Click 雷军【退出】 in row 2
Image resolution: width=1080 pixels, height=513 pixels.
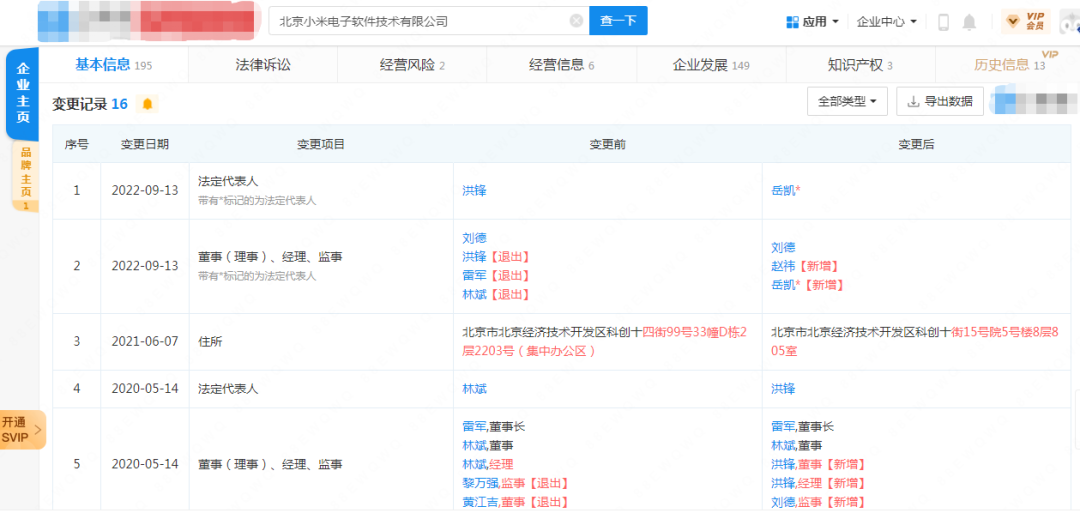click(496, 275)
